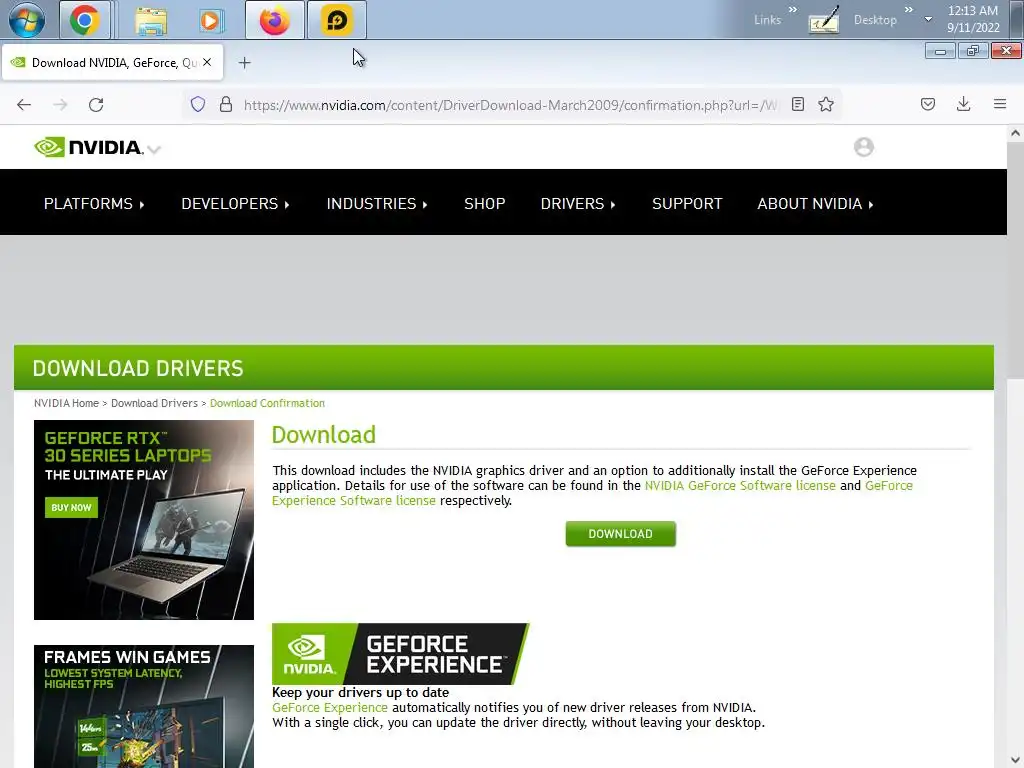Open the media player taskbar icon

(210, 20)
